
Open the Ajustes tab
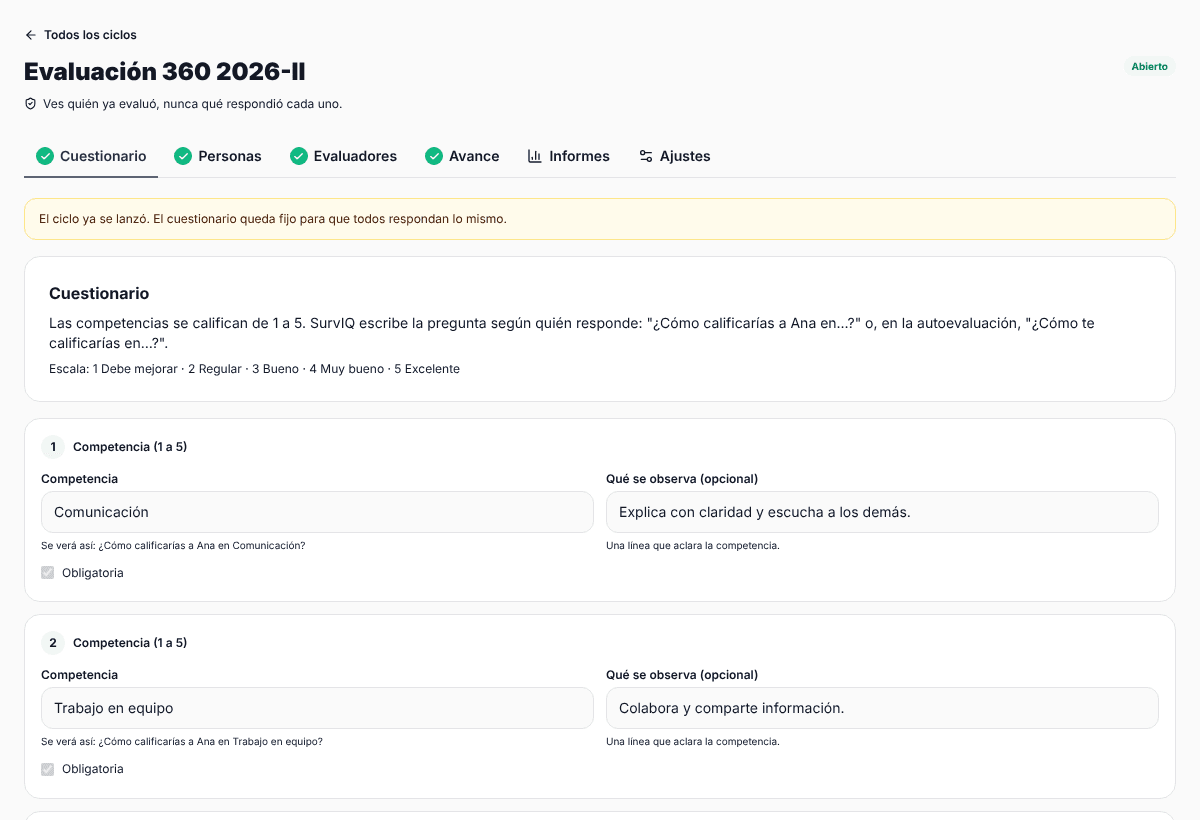[x=675, y=156]
